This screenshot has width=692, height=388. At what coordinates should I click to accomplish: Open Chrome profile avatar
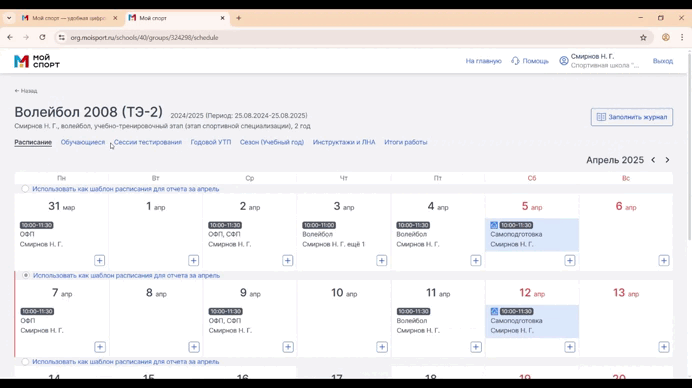click(666, 38)
